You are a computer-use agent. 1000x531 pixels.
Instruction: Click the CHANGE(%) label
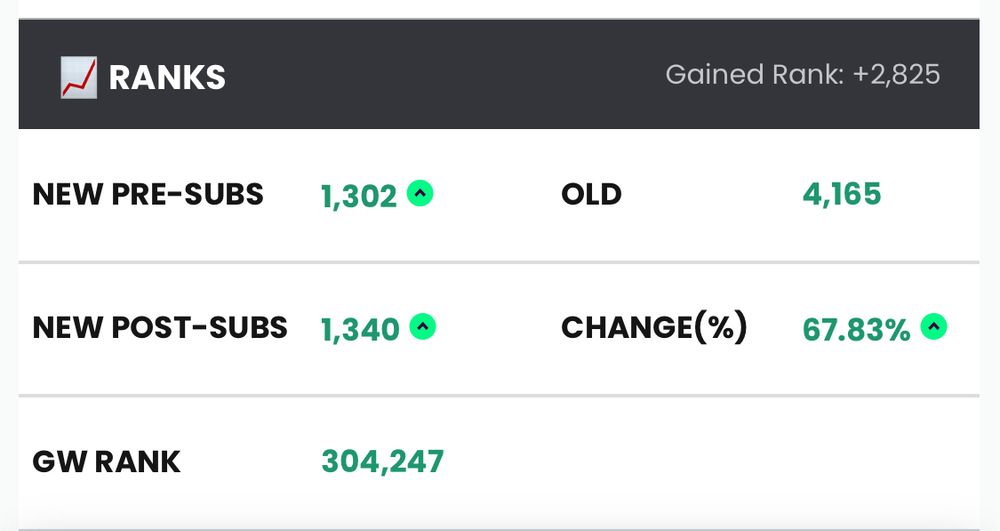(654, 328)
